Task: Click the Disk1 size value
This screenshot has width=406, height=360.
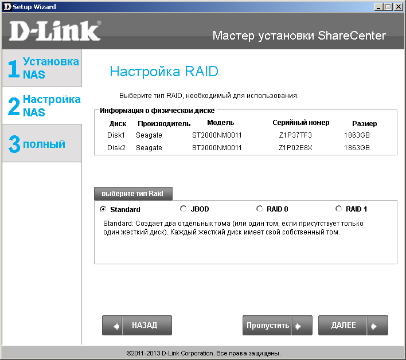Action: tap(357, 135)
